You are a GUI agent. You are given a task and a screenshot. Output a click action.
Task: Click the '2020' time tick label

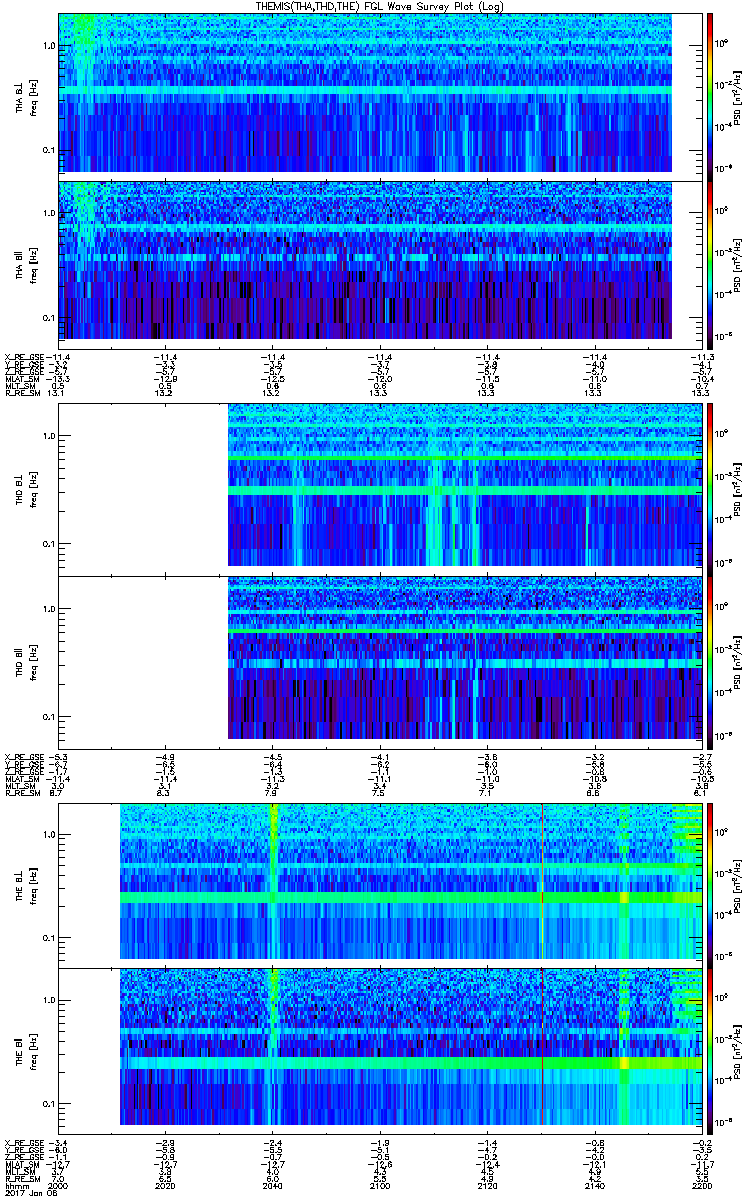pyautogui.click(x=166, y=1186)
